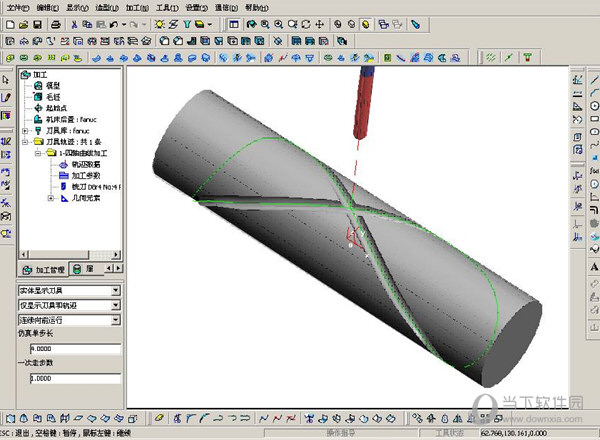This screenshot has height=440, width=600.
Task: Click the 仿真单步长 input field
Action: 75,349
